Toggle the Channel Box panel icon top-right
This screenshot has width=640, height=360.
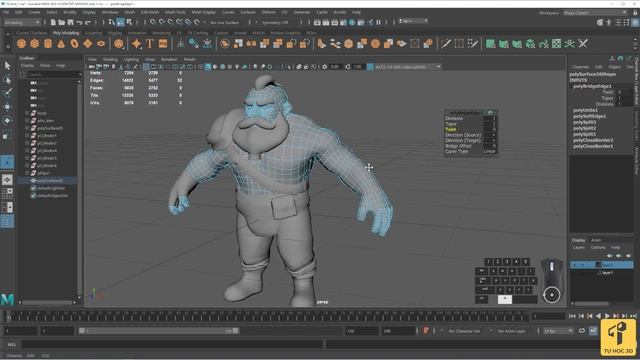(635, 22)
